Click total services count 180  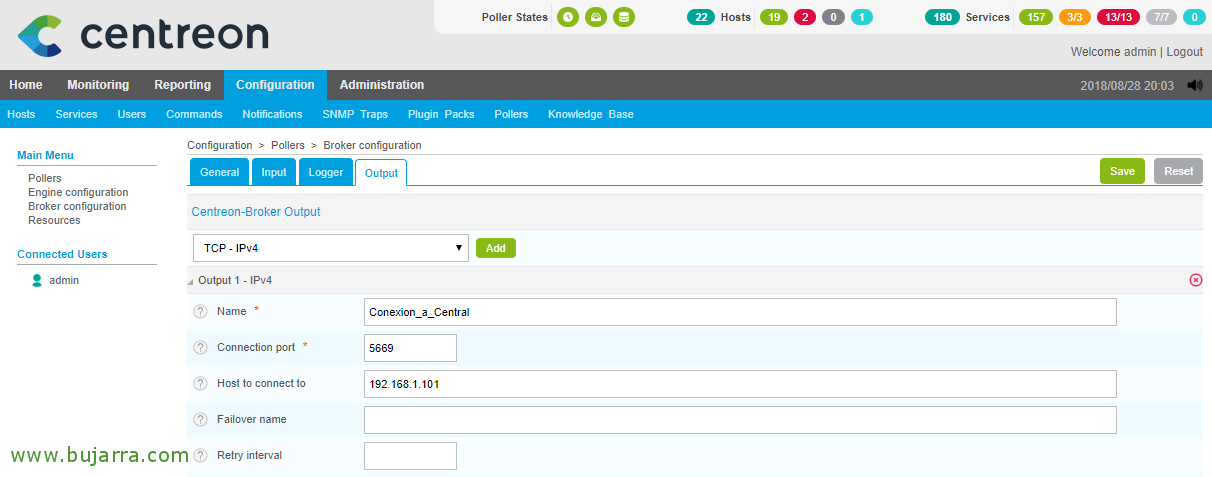point(942,17)
